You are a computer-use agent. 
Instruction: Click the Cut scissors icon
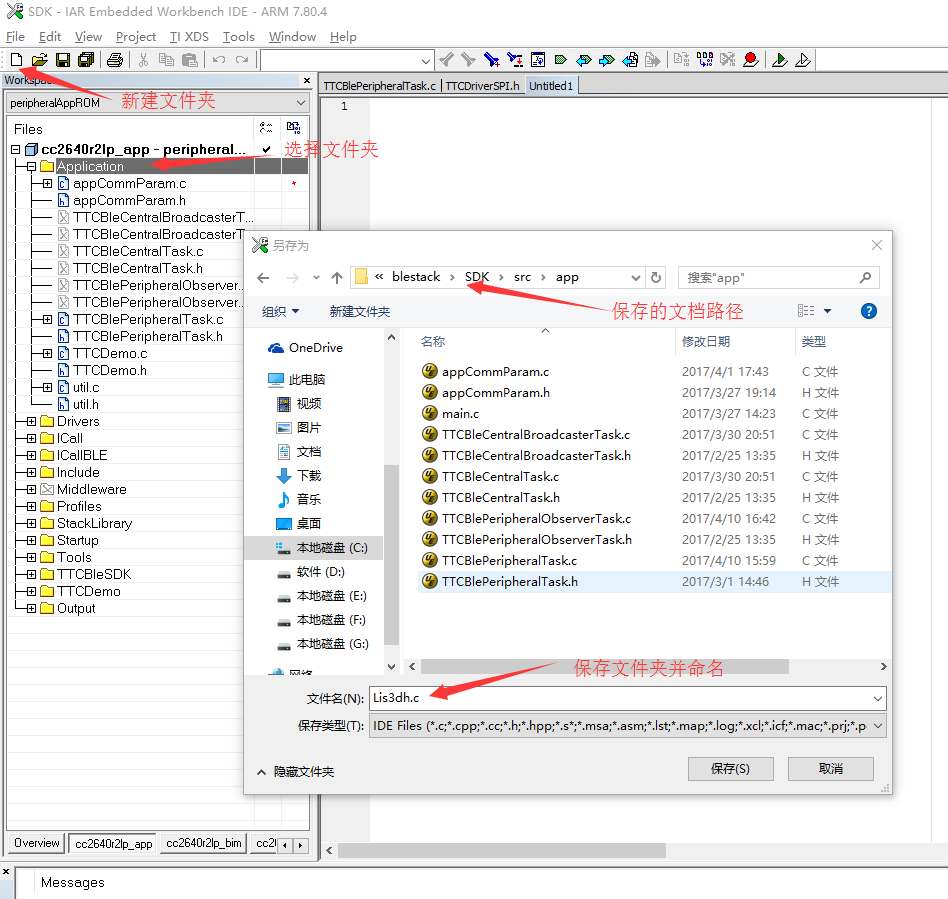click(x=143, y=60)
